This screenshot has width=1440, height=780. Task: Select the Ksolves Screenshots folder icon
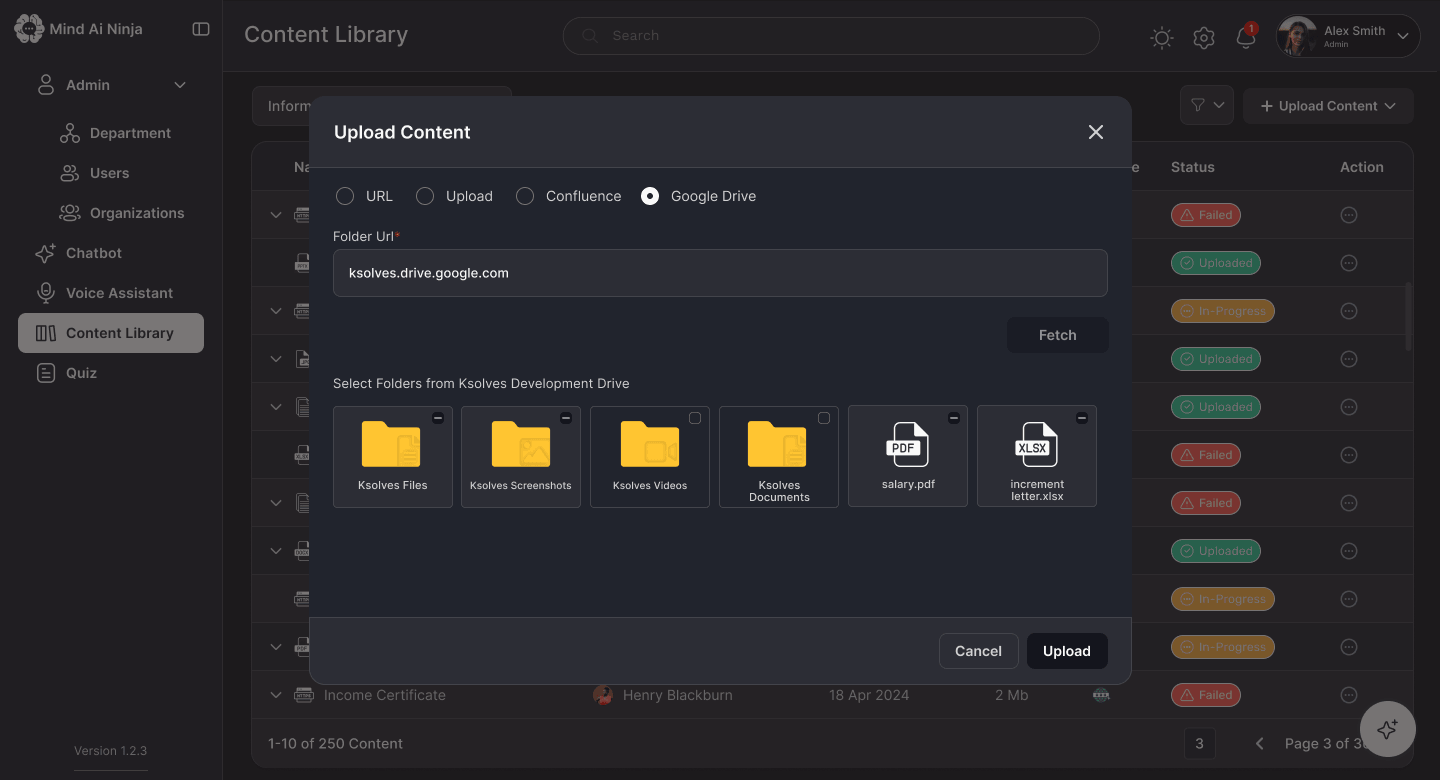point(520,444)
